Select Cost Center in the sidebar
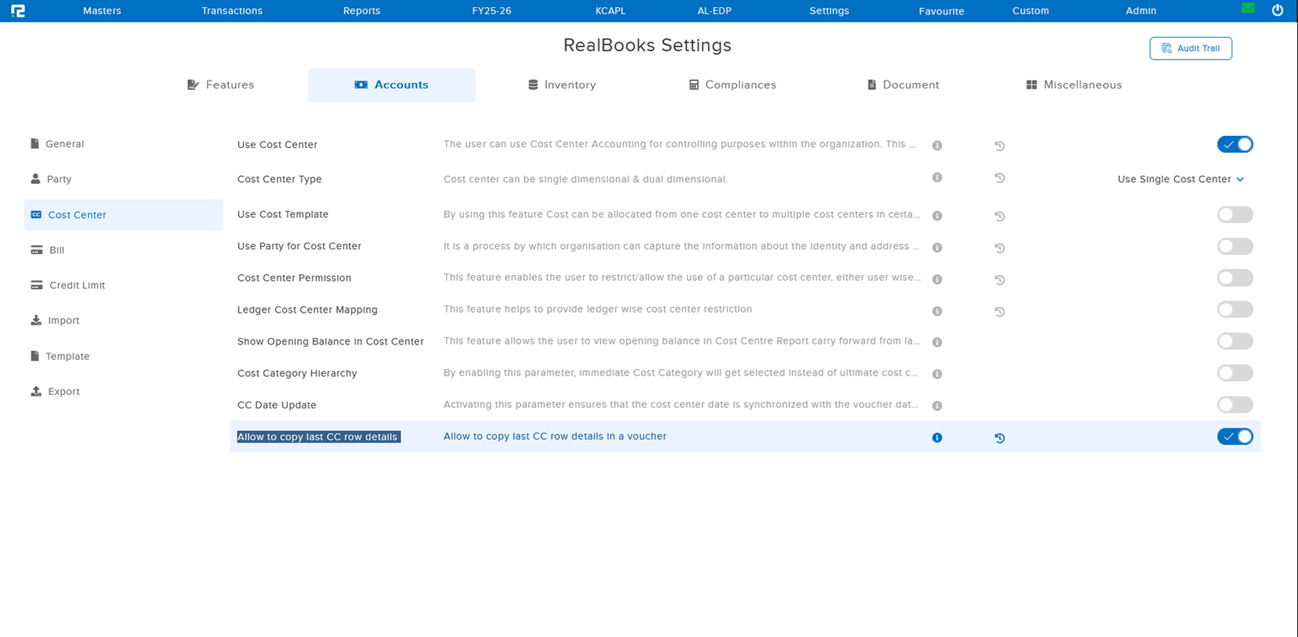The width and height of the screenshot is (1298, 637). (x=123, y=215)
